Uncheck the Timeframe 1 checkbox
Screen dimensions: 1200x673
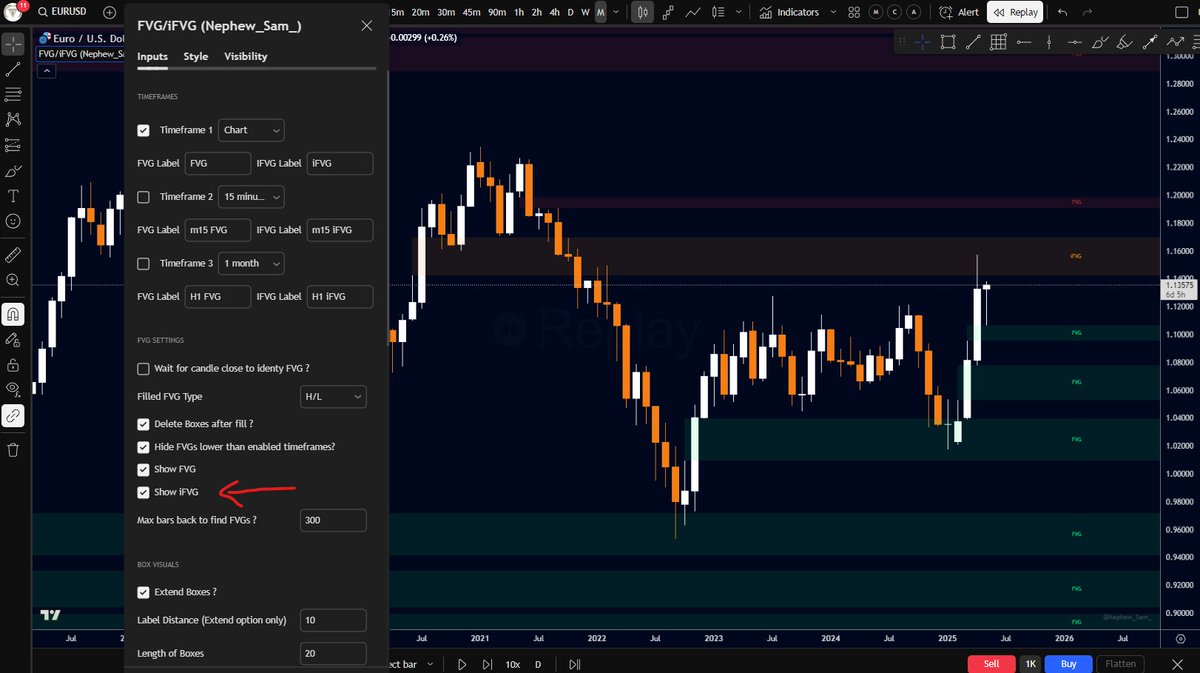143,130
